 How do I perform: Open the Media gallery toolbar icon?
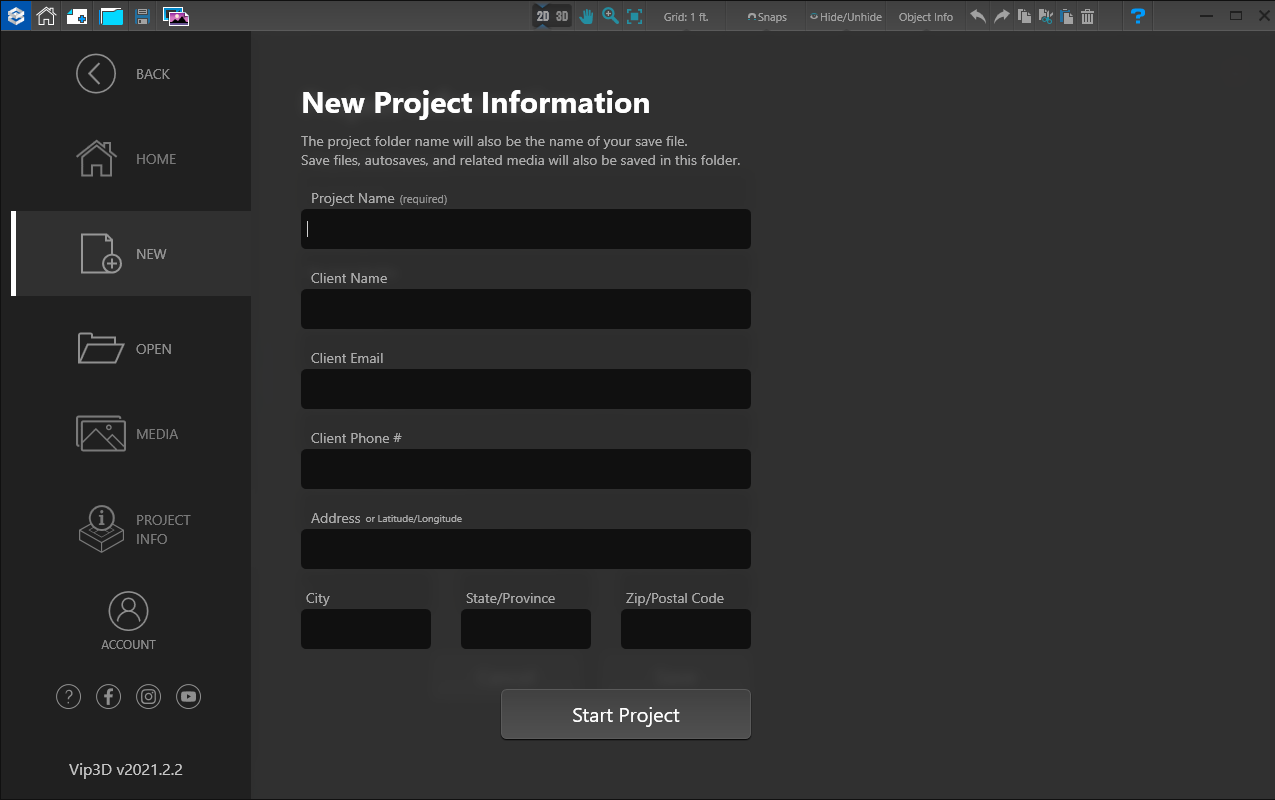[177, 15]
